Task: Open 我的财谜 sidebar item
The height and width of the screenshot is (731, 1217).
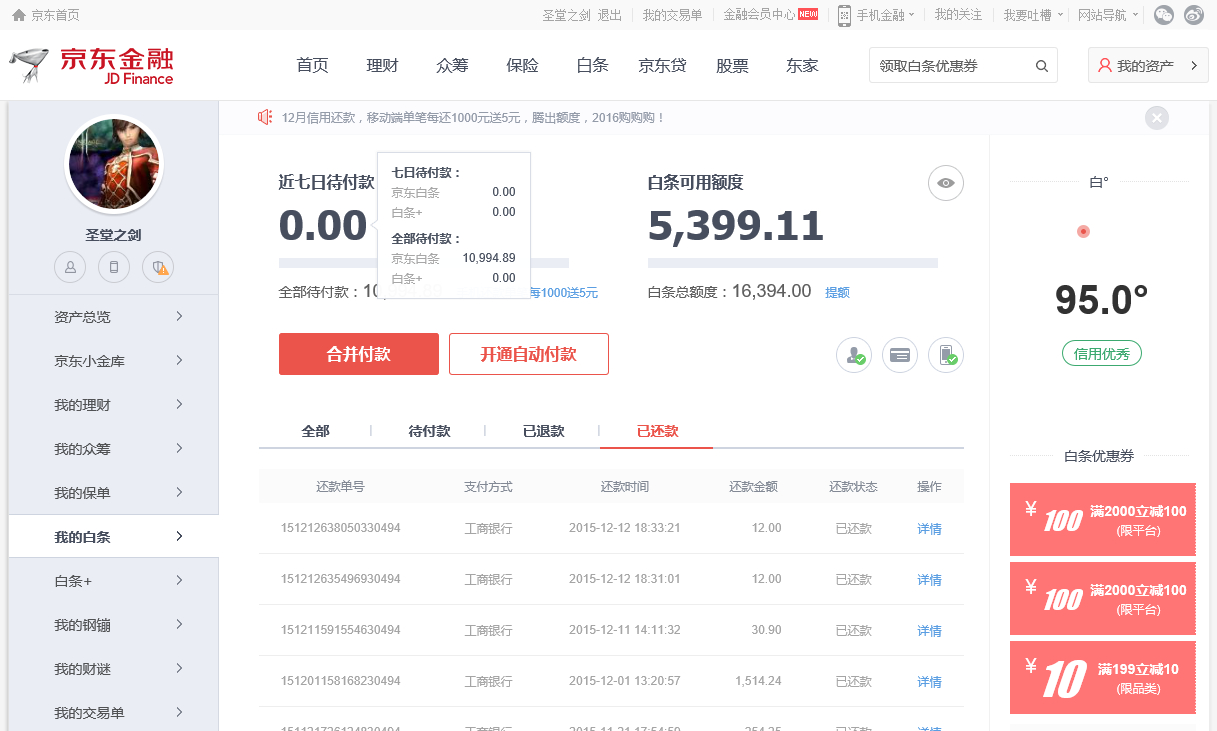Action: (x=113, y=669)
